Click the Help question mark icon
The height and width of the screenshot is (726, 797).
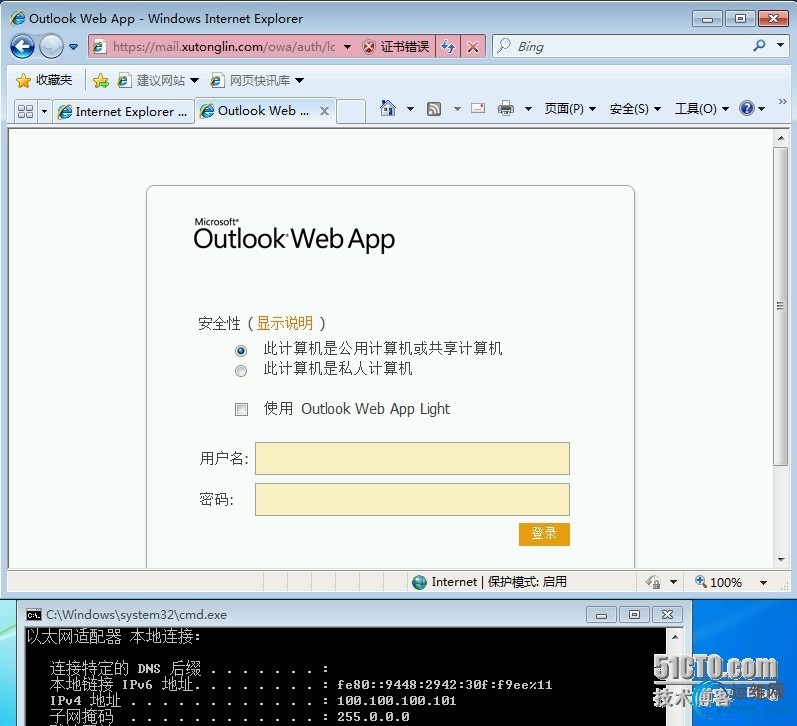tap(747, 108)
